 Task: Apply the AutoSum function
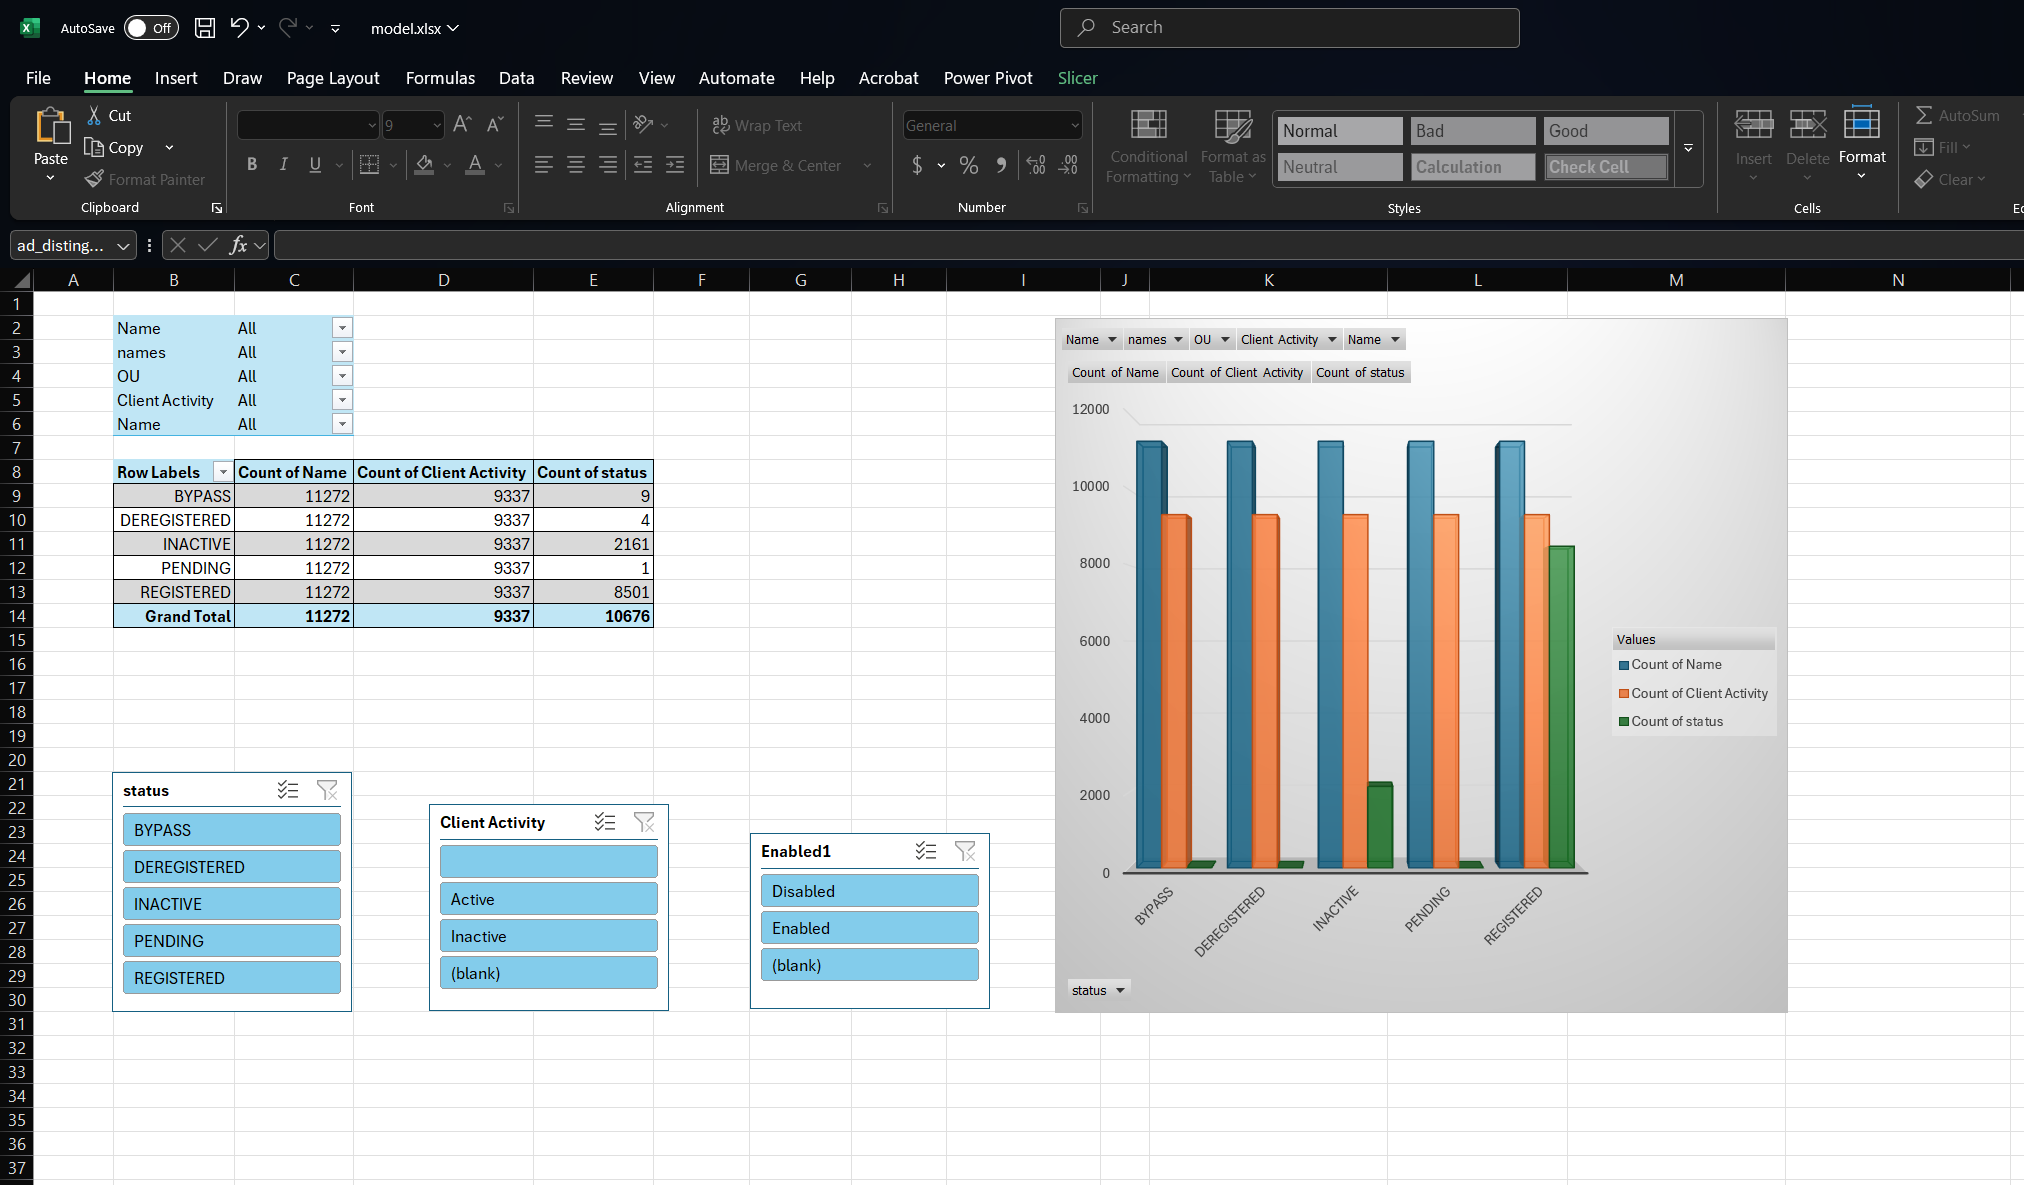(1957, 115)
